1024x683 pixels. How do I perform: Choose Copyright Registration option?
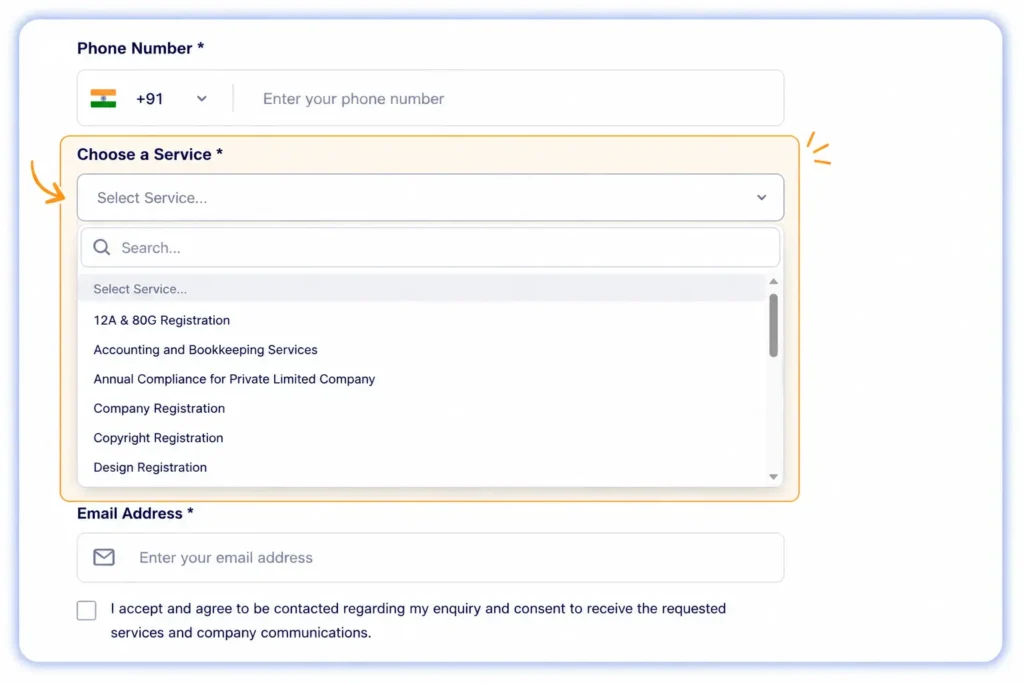point(158,437)
